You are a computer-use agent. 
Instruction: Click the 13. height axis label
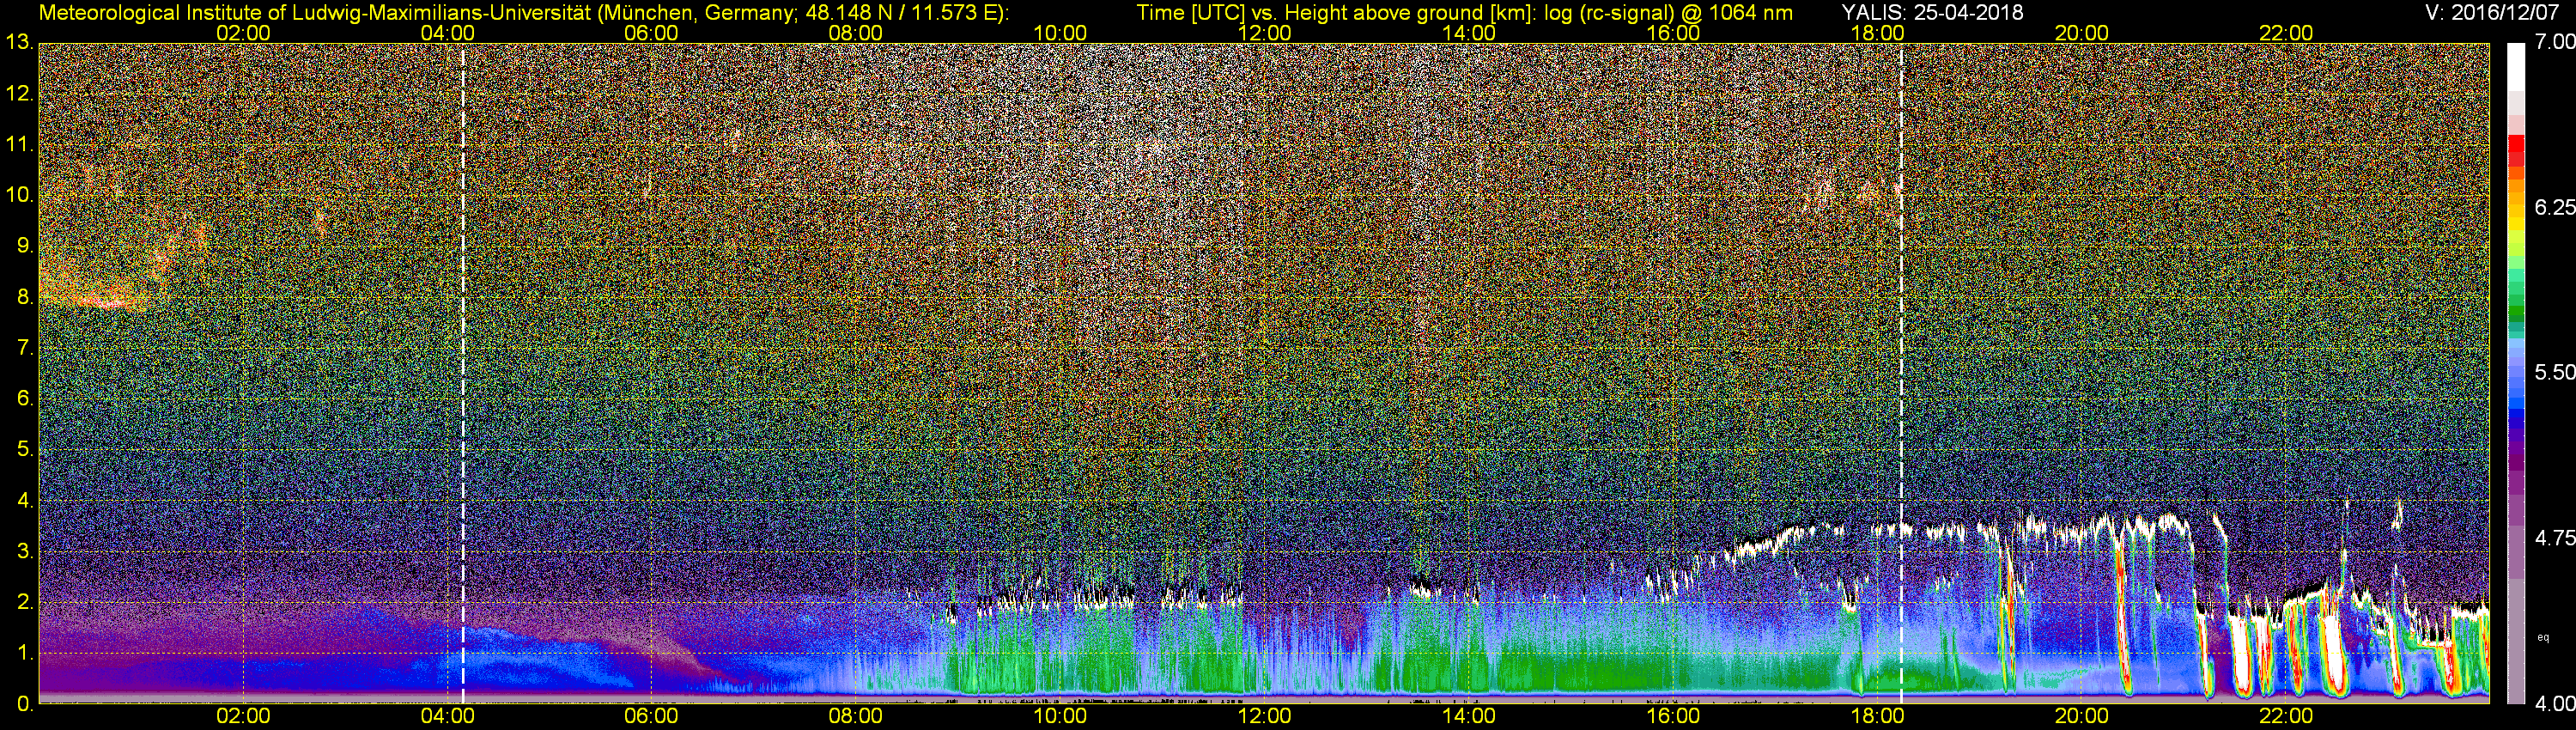pos(19,43)
